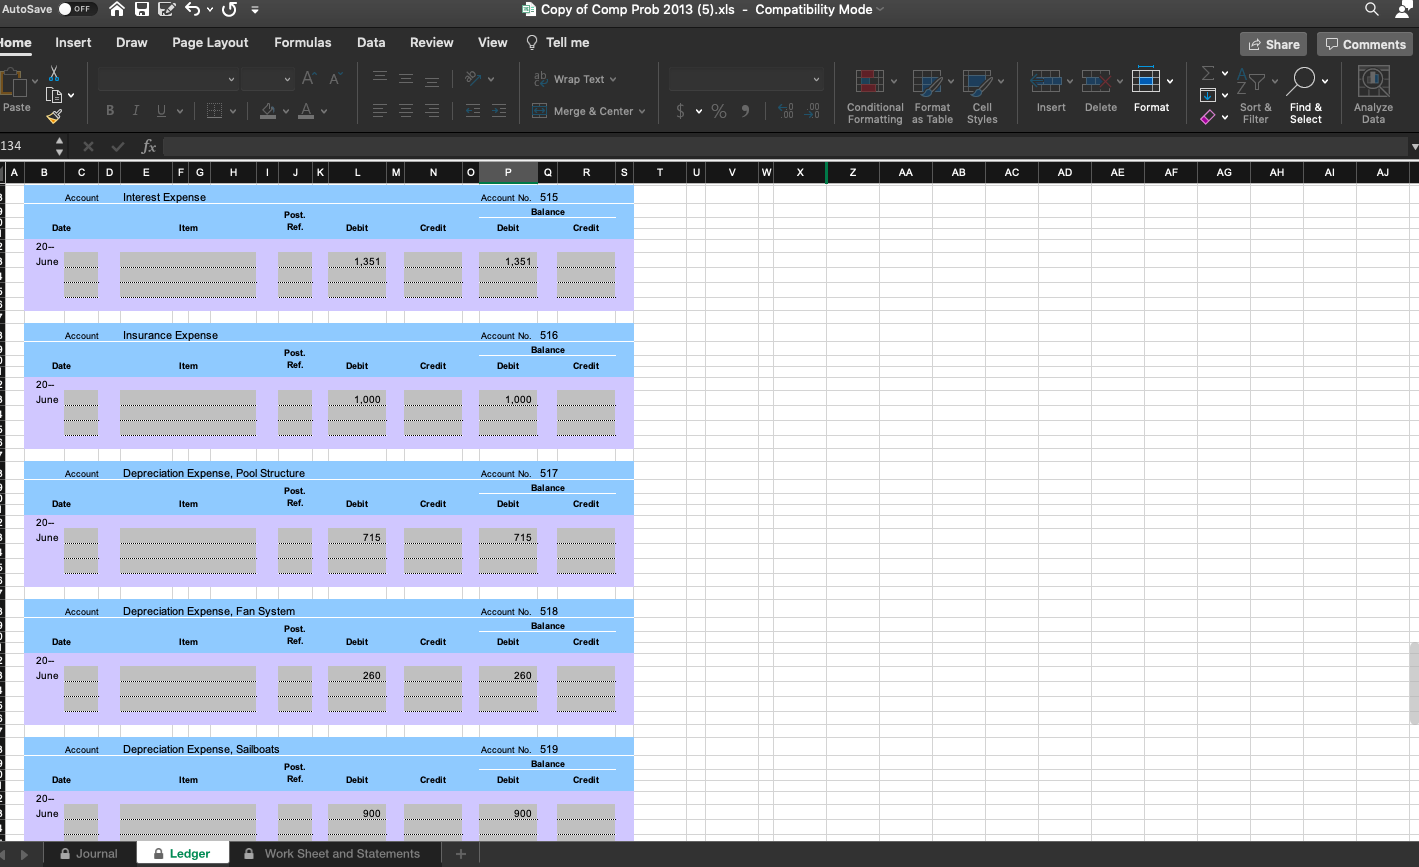Screen dimensions: 1419x867
Task: Click the AutoSum sigma icon
Action: click(1208, 73)
